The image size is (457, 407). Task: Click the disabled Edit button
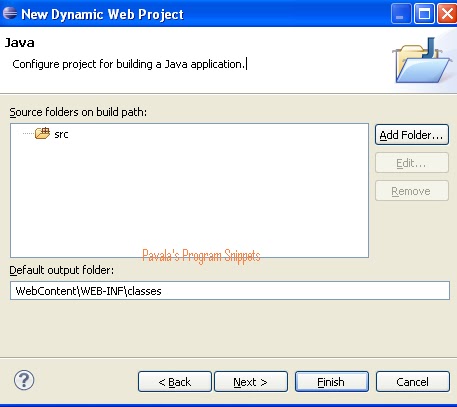tap(412, 163)
